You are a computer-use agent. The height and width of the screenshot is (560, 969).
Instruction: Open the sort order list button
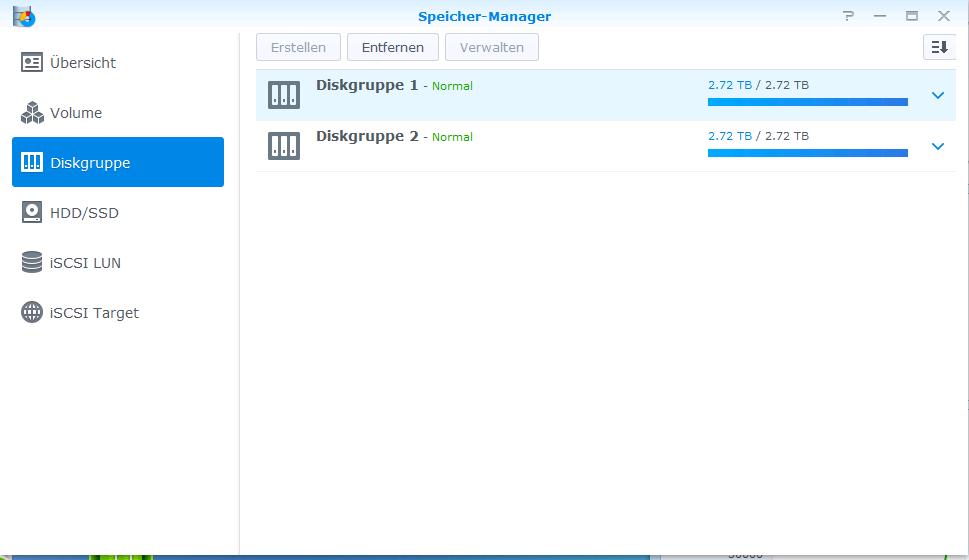click(x=939, y=47)
